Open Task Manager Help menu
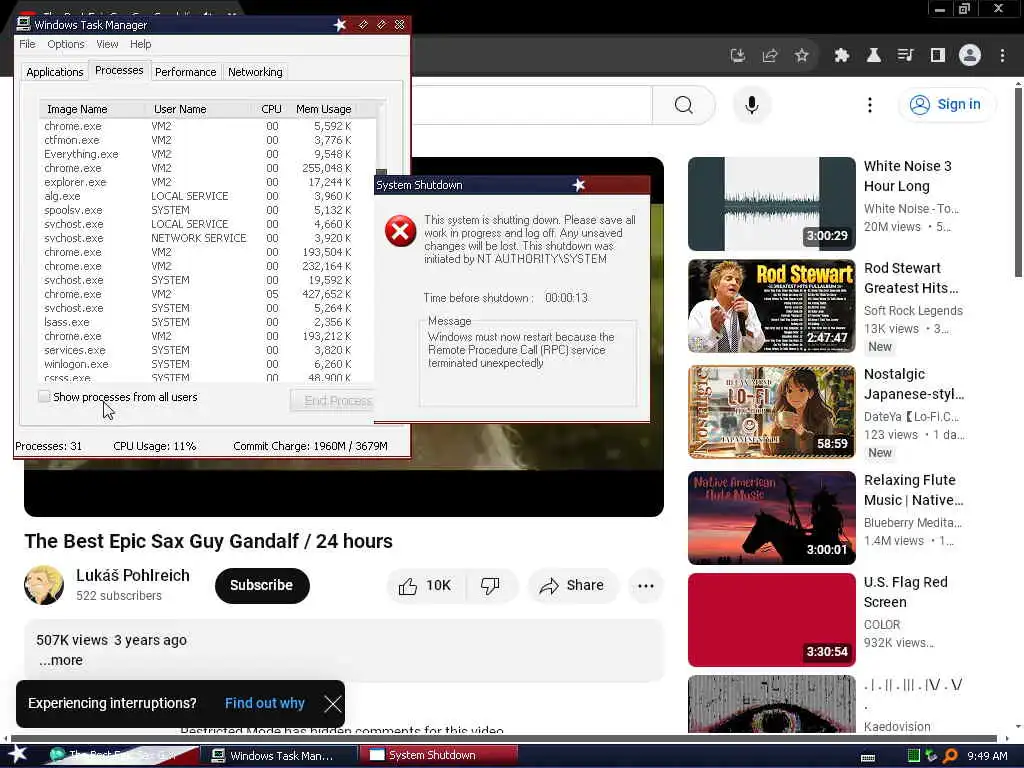The width and height of the screenshot is (1024, 768). 140,44
